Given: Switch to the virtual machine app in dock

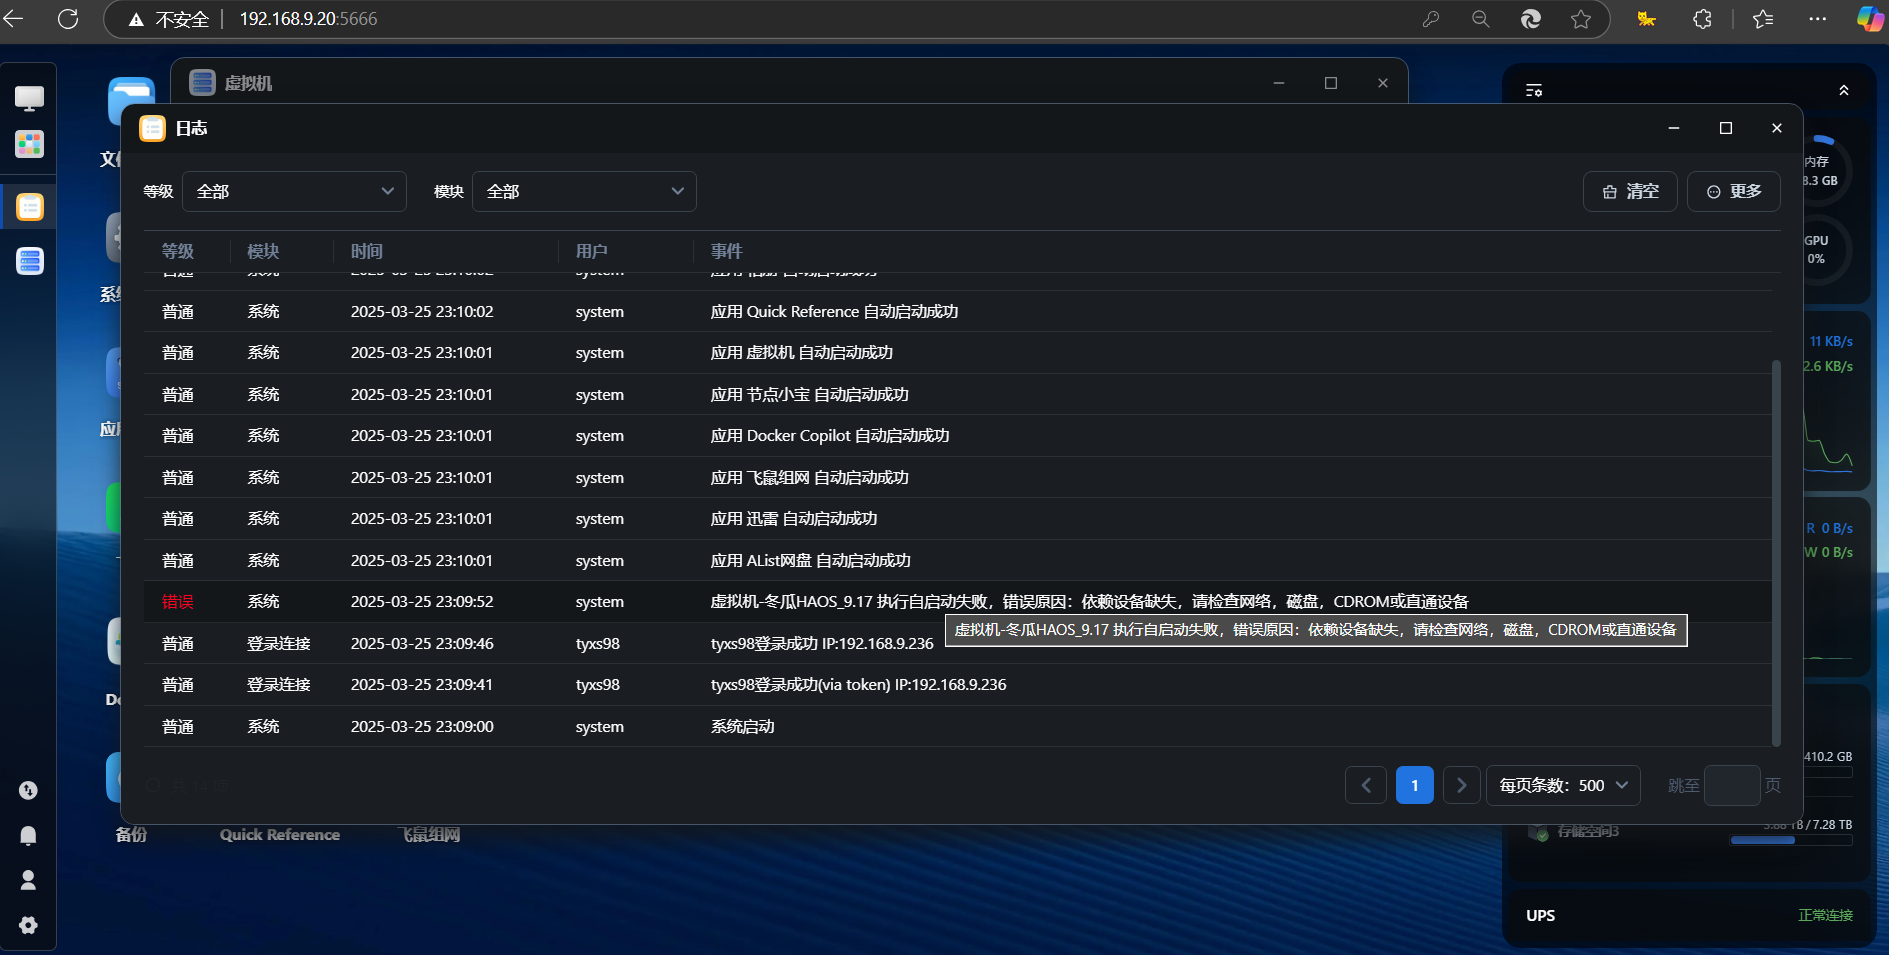Looking at the screenshot, I should [x=30, y=261].
